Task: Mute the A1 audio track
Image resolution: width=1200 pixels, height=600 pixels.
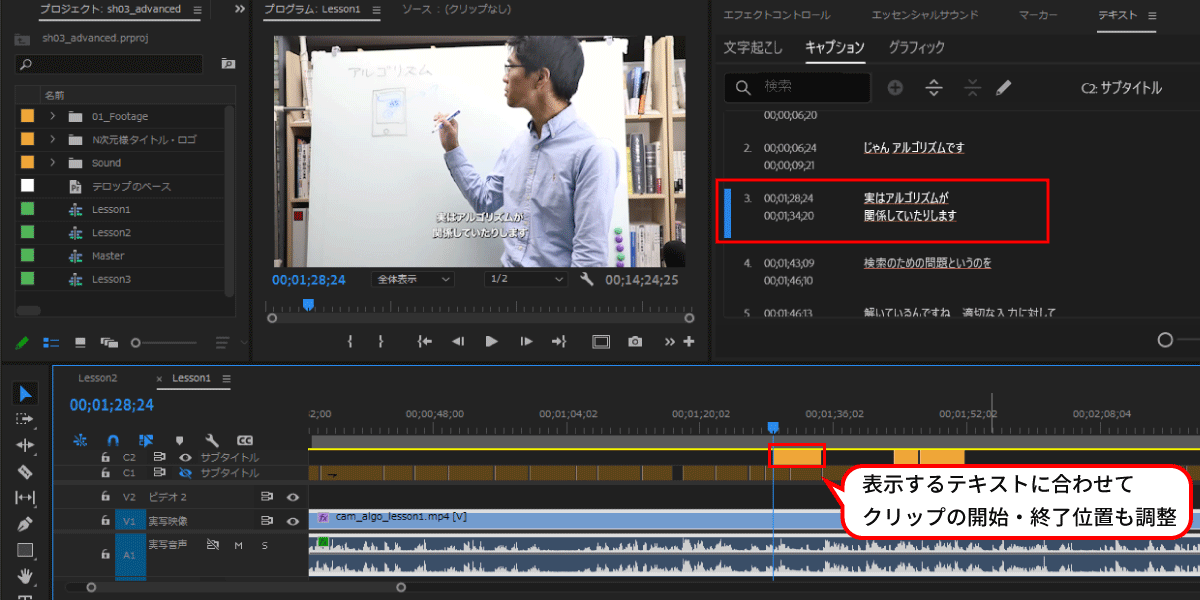Action: pyautogui.click(x=238, y=545)
